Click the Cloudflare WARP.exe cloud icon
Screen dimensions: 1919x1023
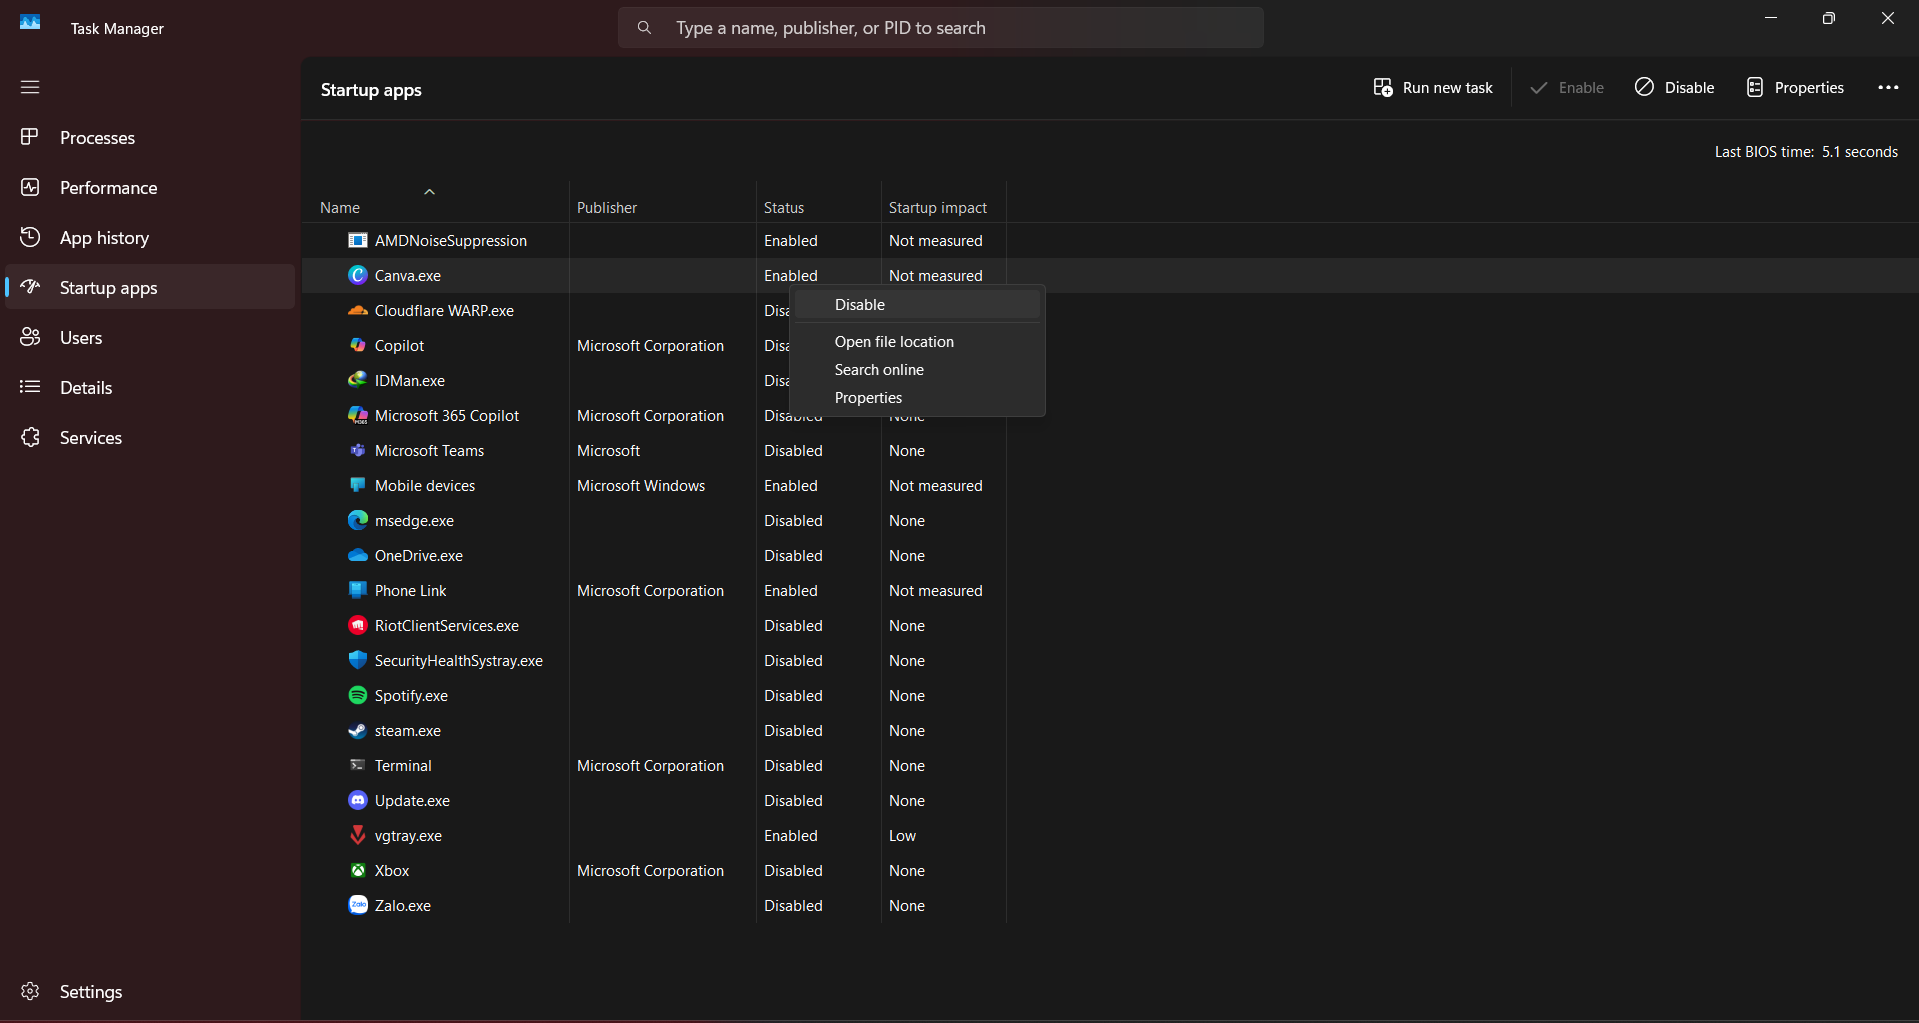[358, 310]
